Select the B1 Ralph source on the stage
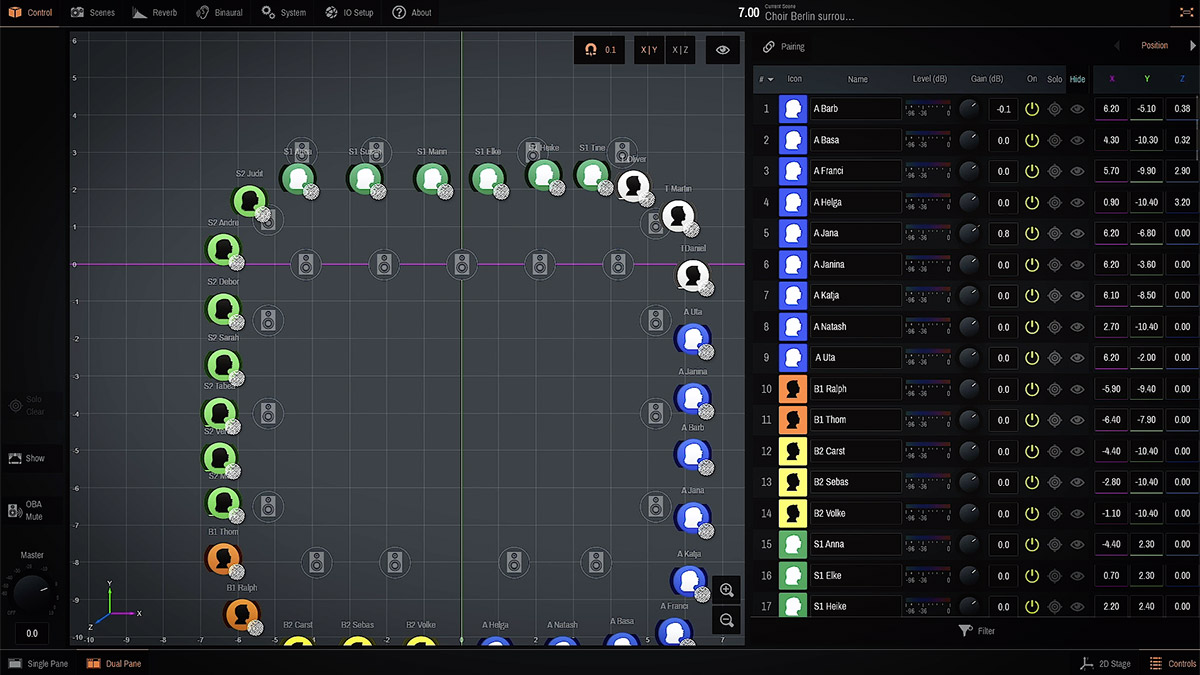Image resolution: width=1200 pixels, height=675 pixels. pos(242,614)
